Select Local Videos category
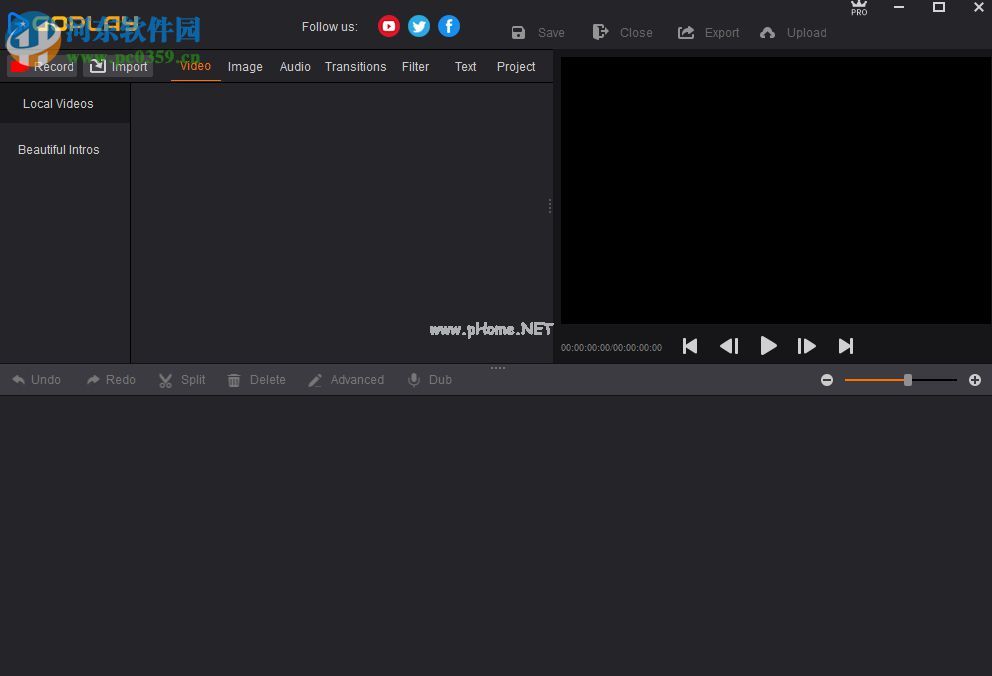Screen dimensions: 992x676 (65, 104)
